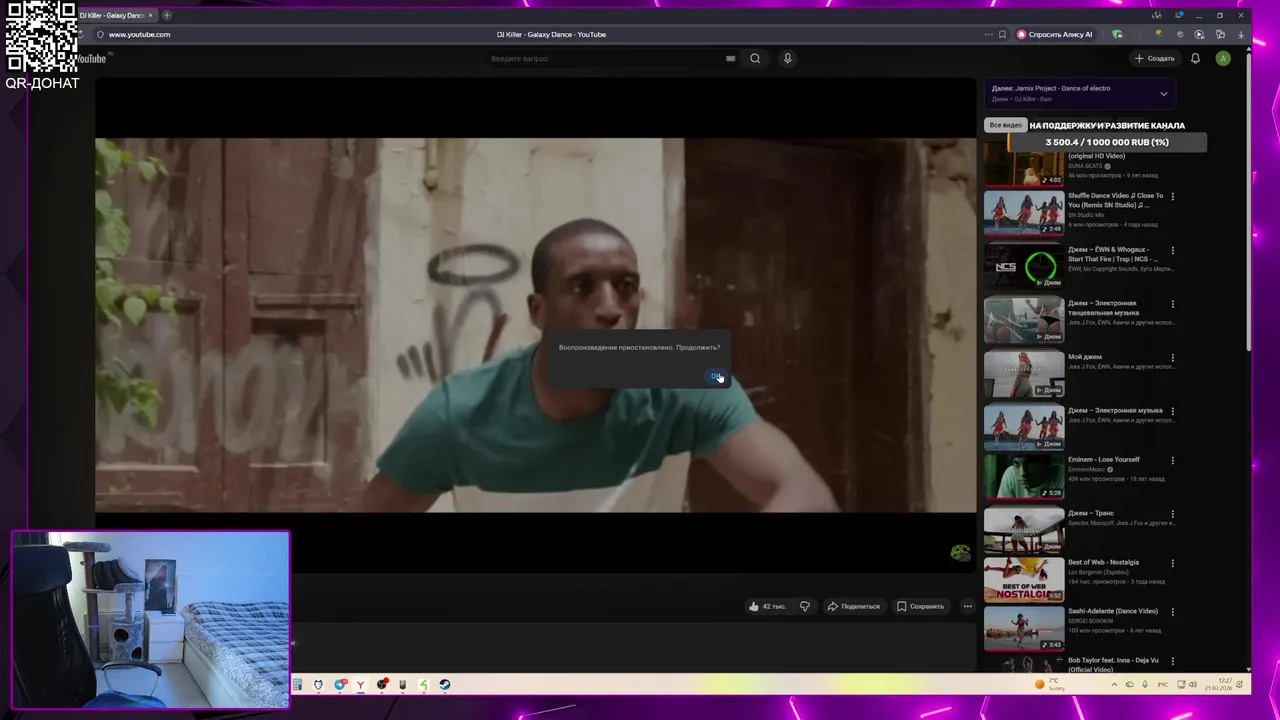Open Shuffle Dance Video thumbnail
The width and height of the screenshot is (1280, 720).
pyautogui.click(x=1024, y=212)
